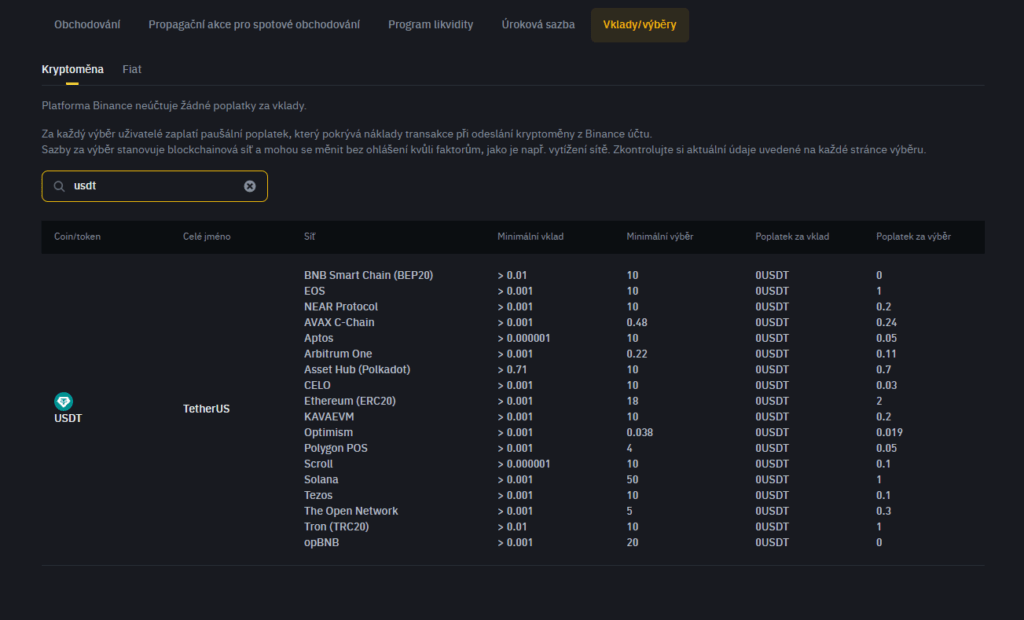Click the TetherUS full name

coord(206,409)
